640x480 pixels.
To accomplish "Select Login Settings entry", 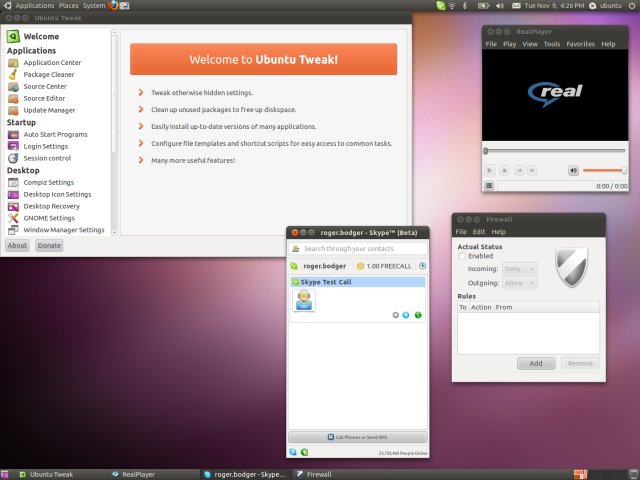I will [x=46, y=146].
